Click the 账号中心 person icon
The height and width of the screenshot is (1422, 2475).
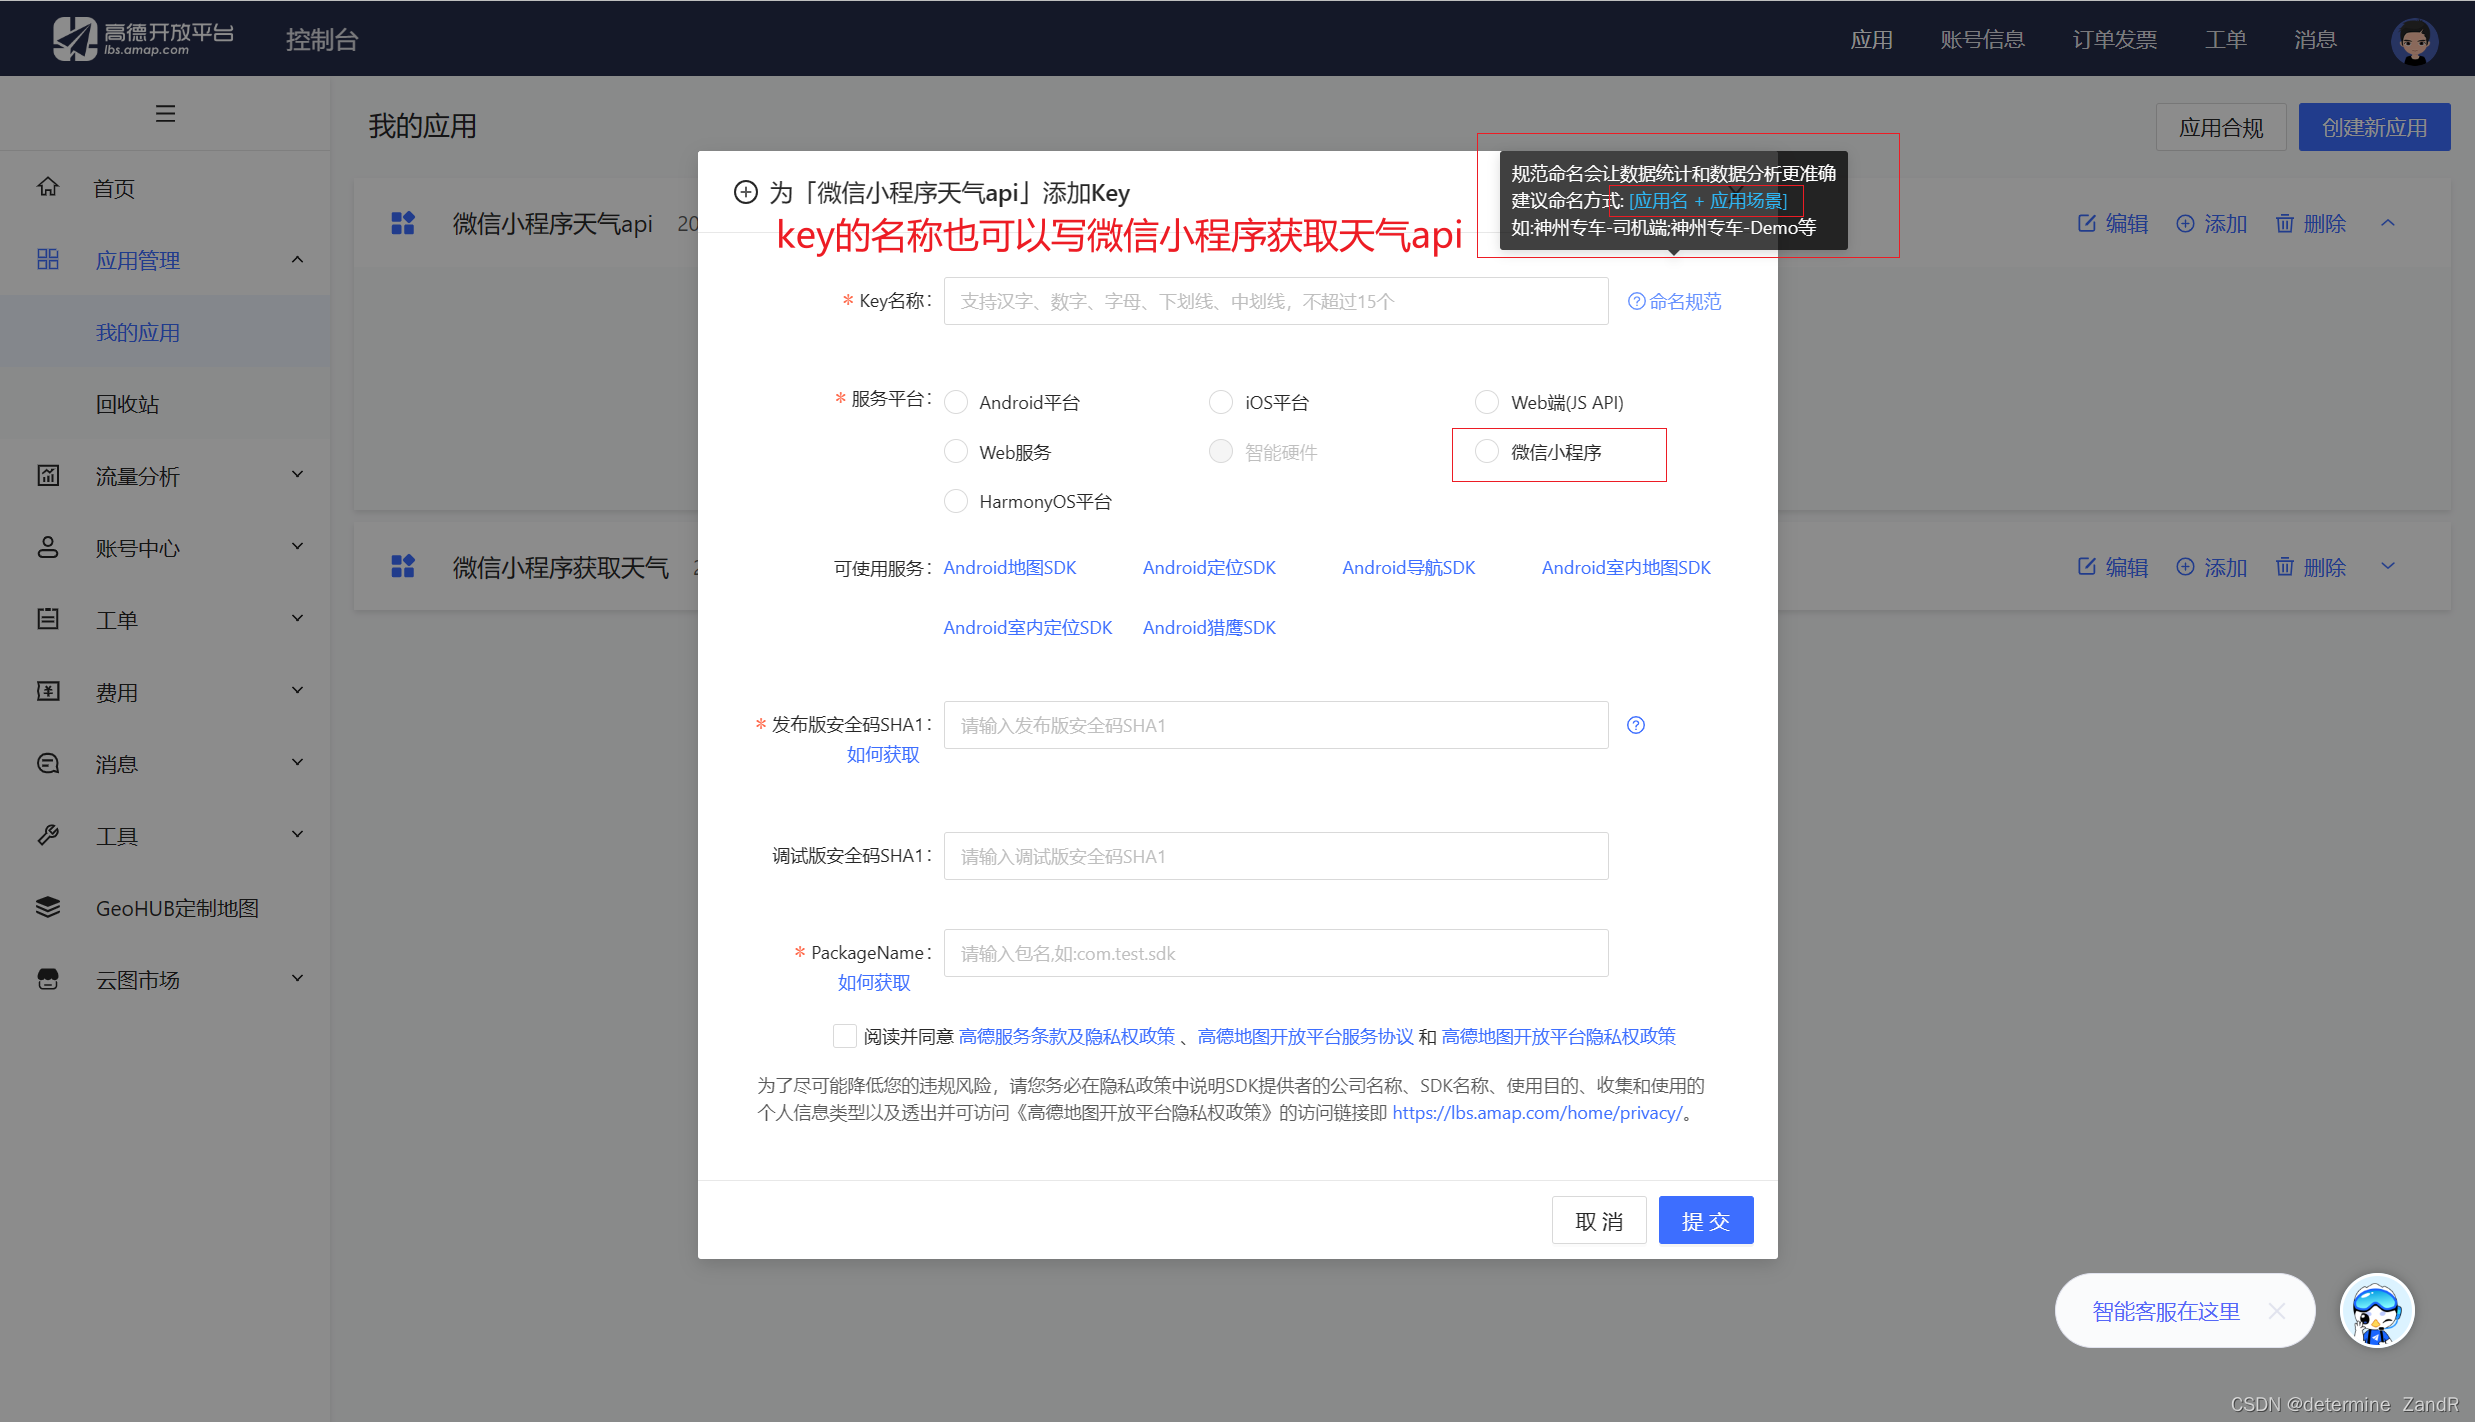48,547
